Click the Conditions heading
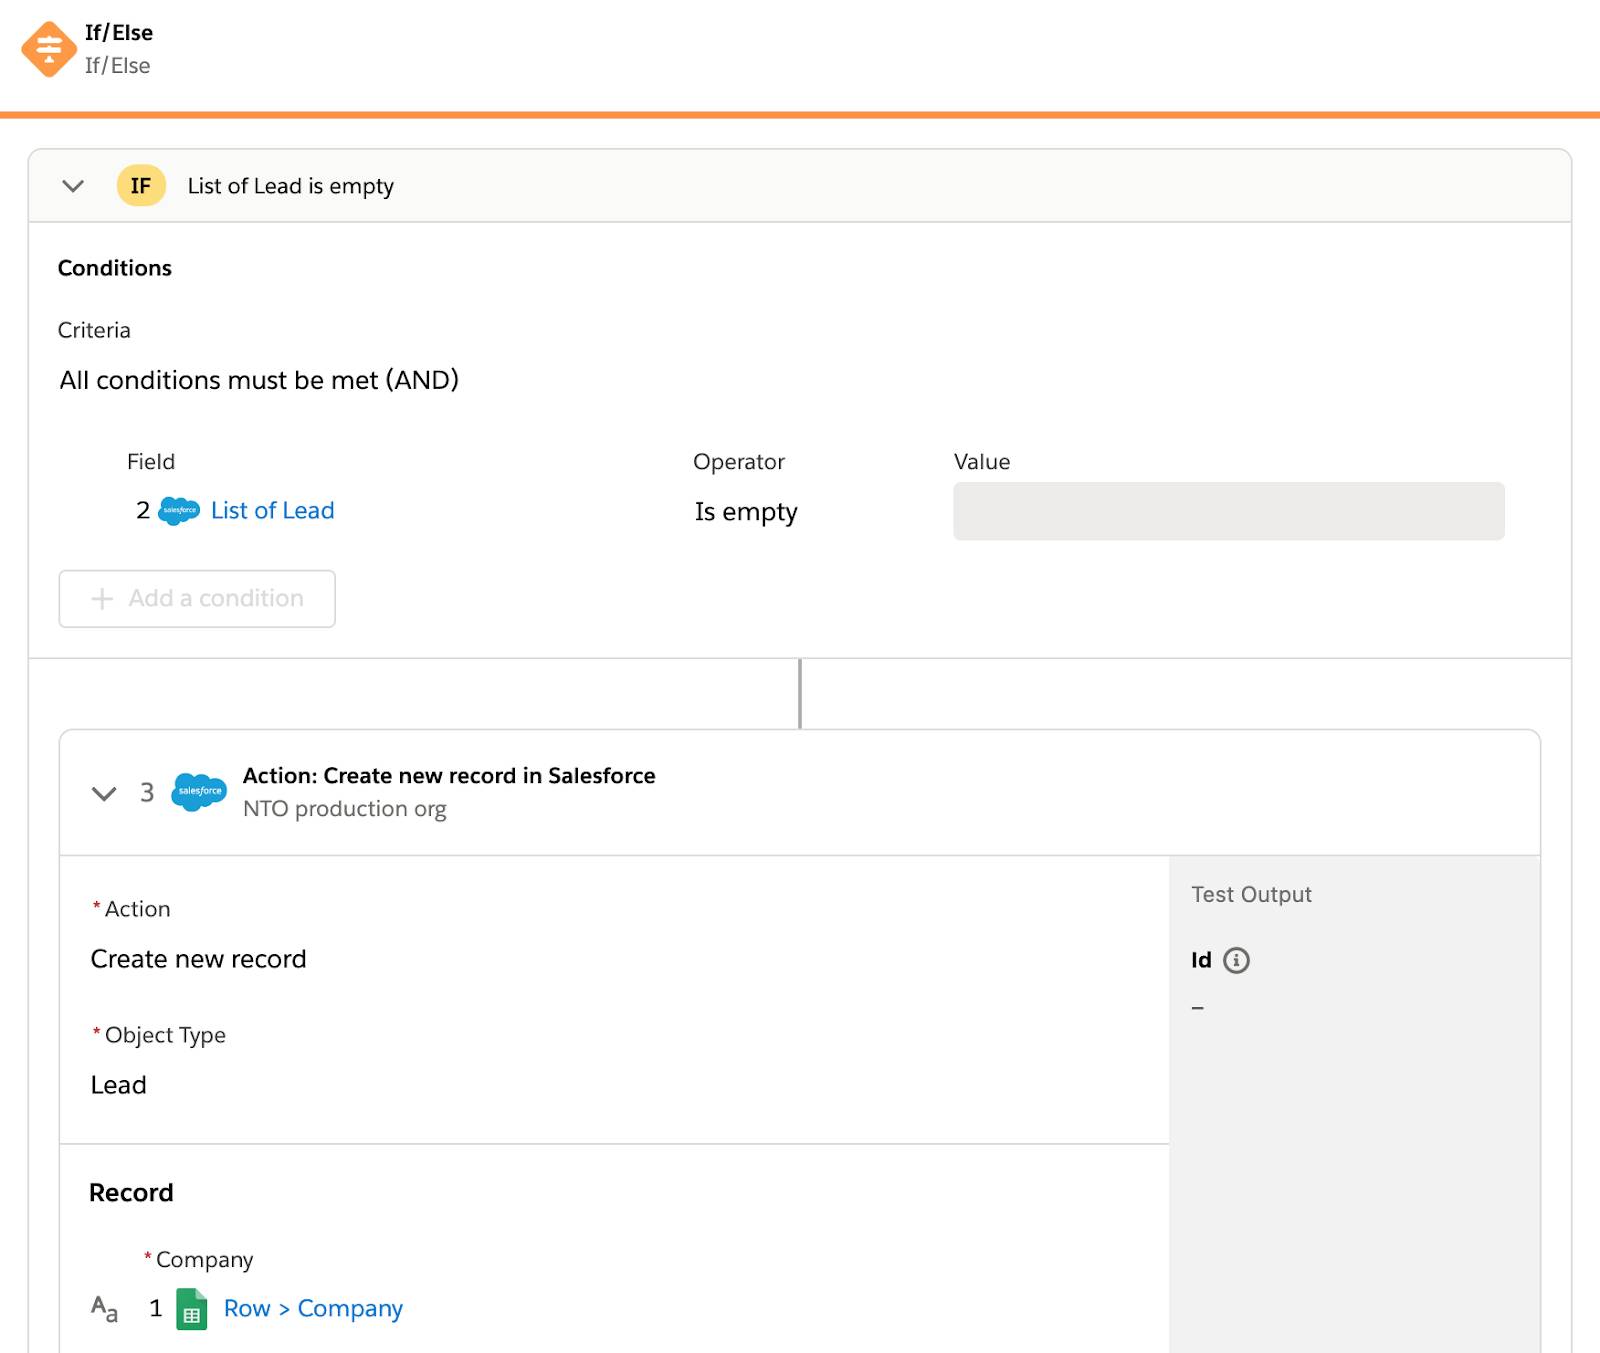 (x=115, y=268)
